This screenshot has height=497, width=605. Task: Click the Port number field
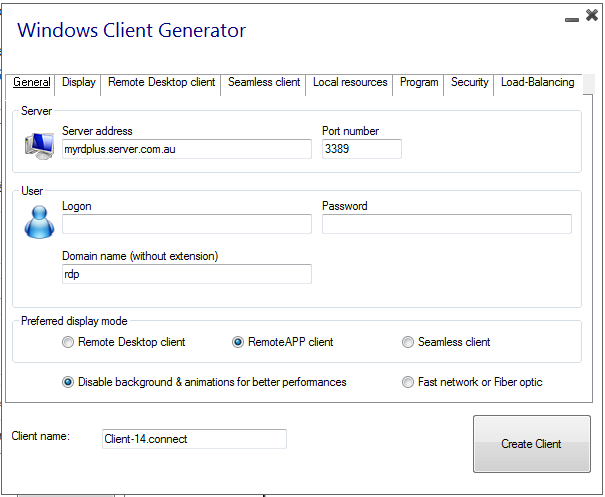point(362,149)
